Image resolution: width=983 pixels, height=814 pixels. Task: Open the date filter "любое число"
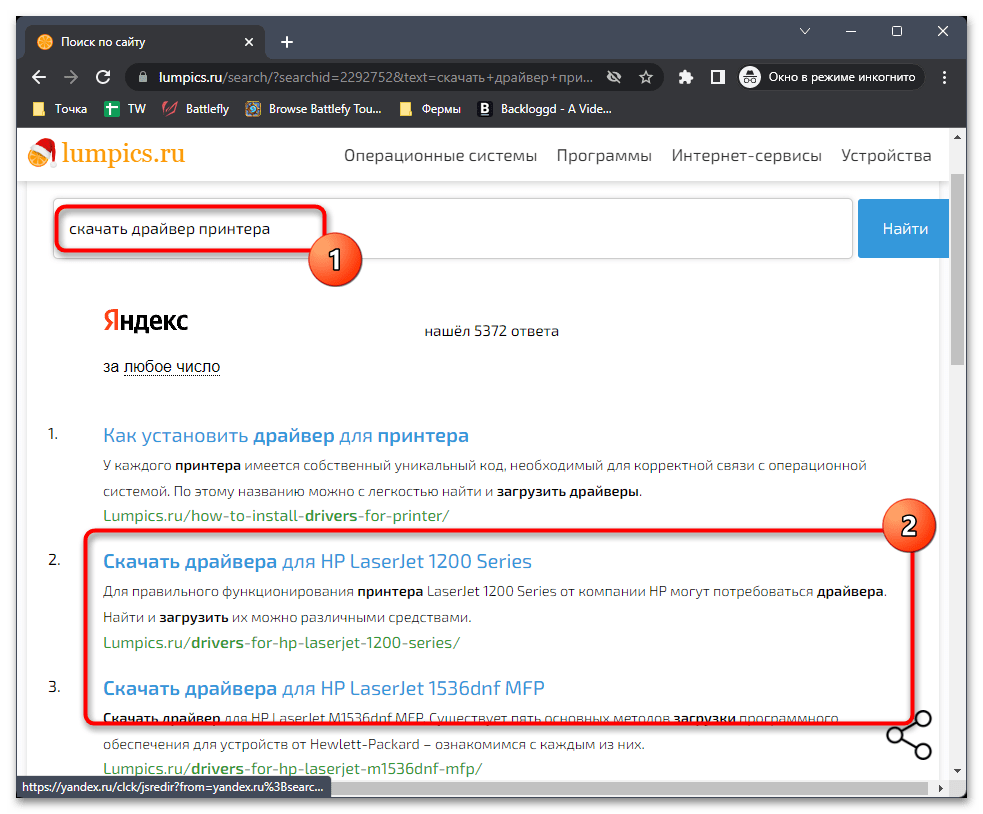pos(171,367)
